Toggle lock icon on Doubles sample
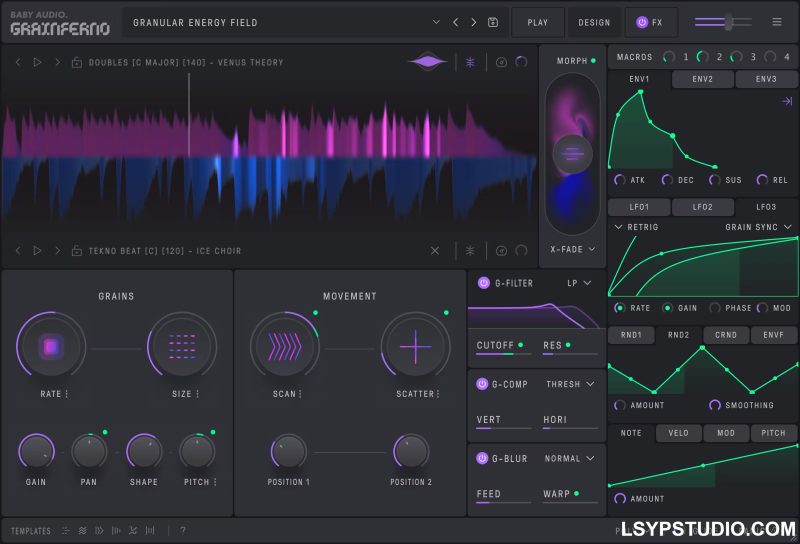Image resolution: width=800 pixels, height=544 pixels. [77, 62]
